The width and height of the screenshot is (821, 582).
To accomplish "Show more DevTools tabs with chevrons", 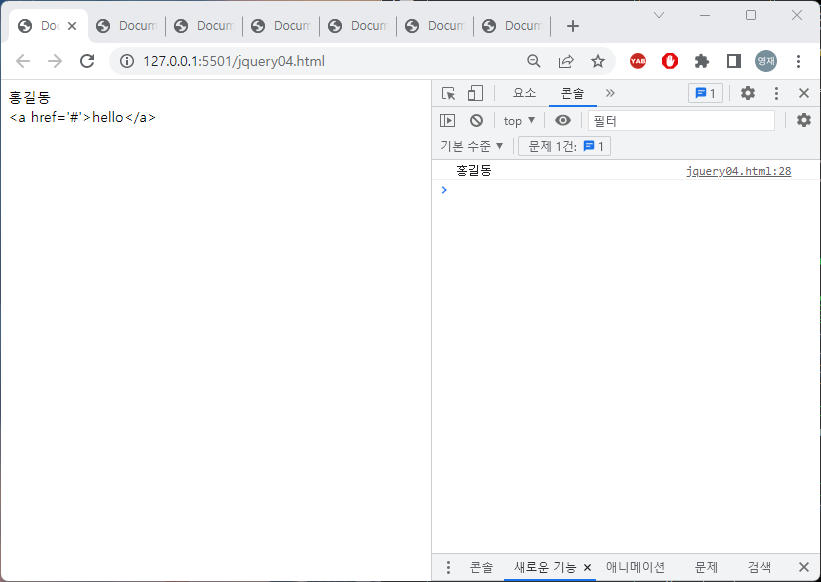I will click(610, 93).
